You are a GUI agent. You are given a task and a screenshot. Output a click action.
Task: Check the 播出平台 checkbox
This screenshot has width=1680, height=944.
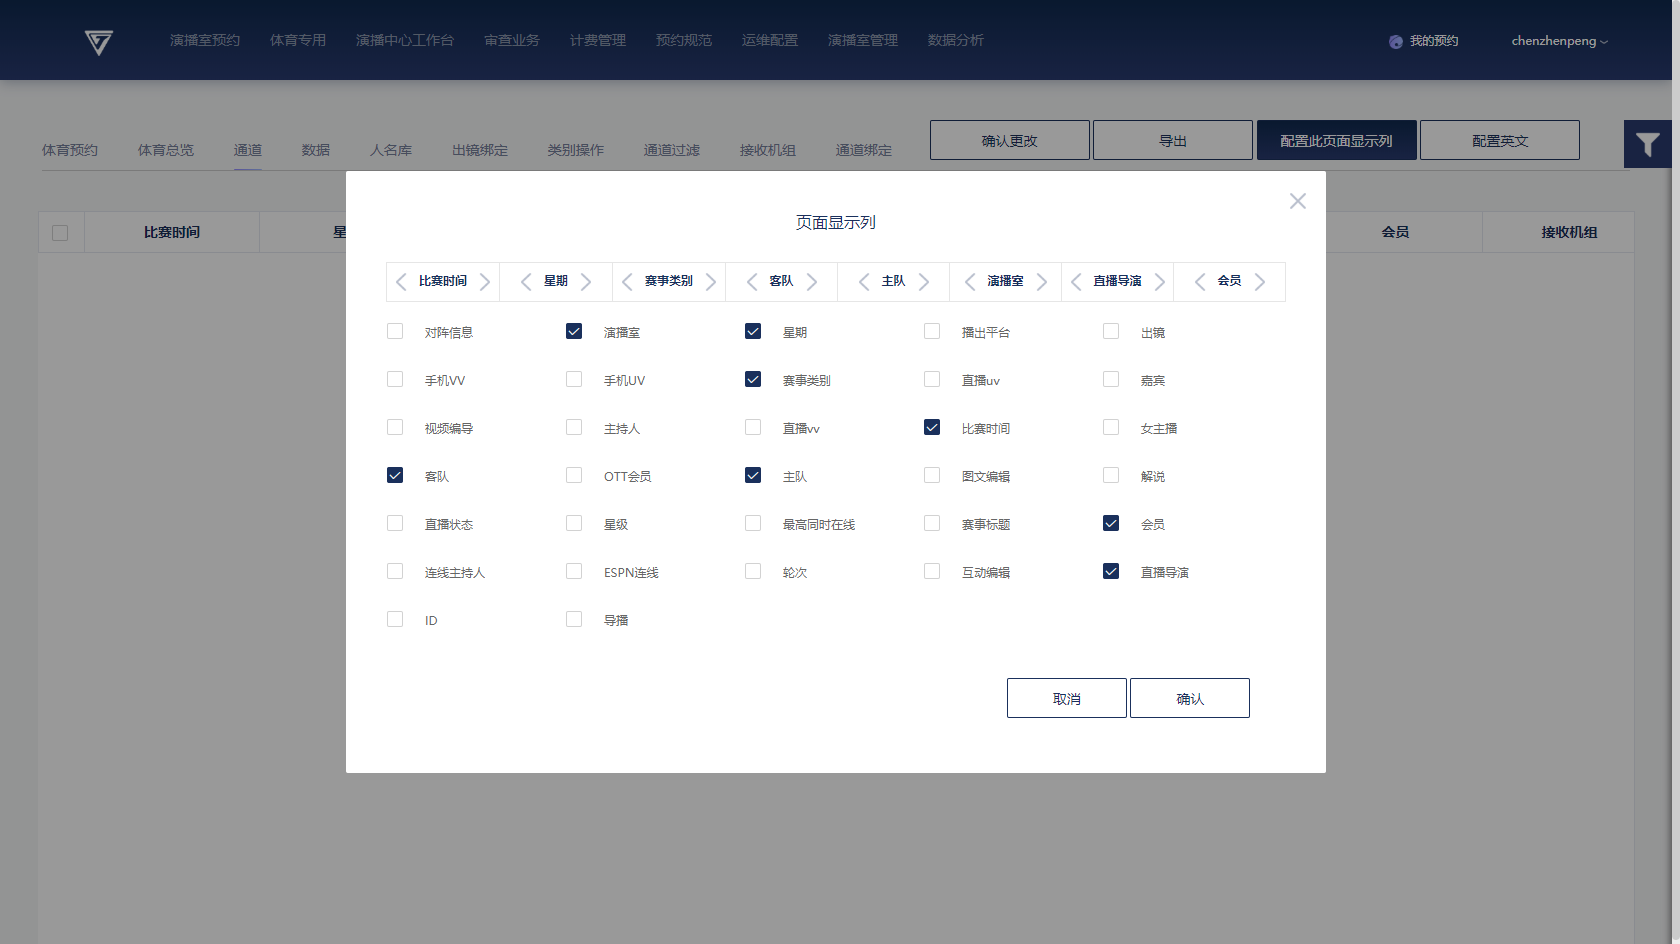932,331
